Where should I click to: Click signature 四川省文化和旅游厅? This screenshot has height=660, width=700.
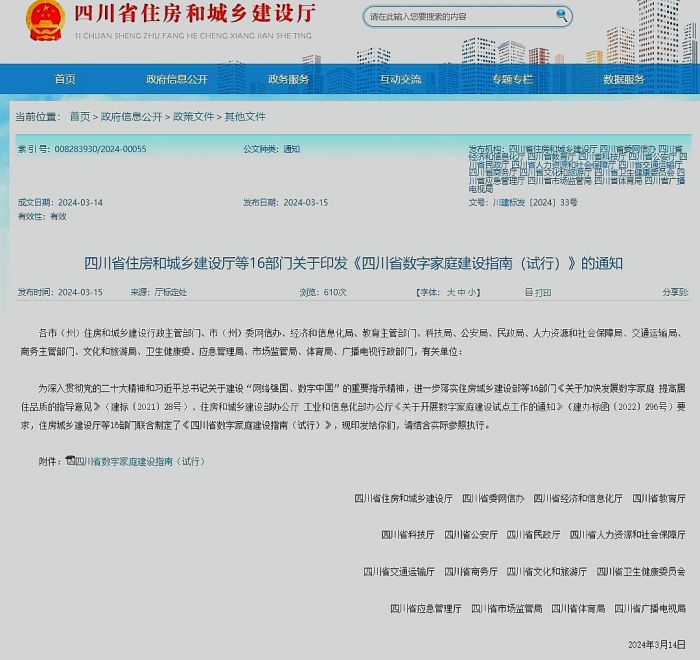(x=546, y=572)
